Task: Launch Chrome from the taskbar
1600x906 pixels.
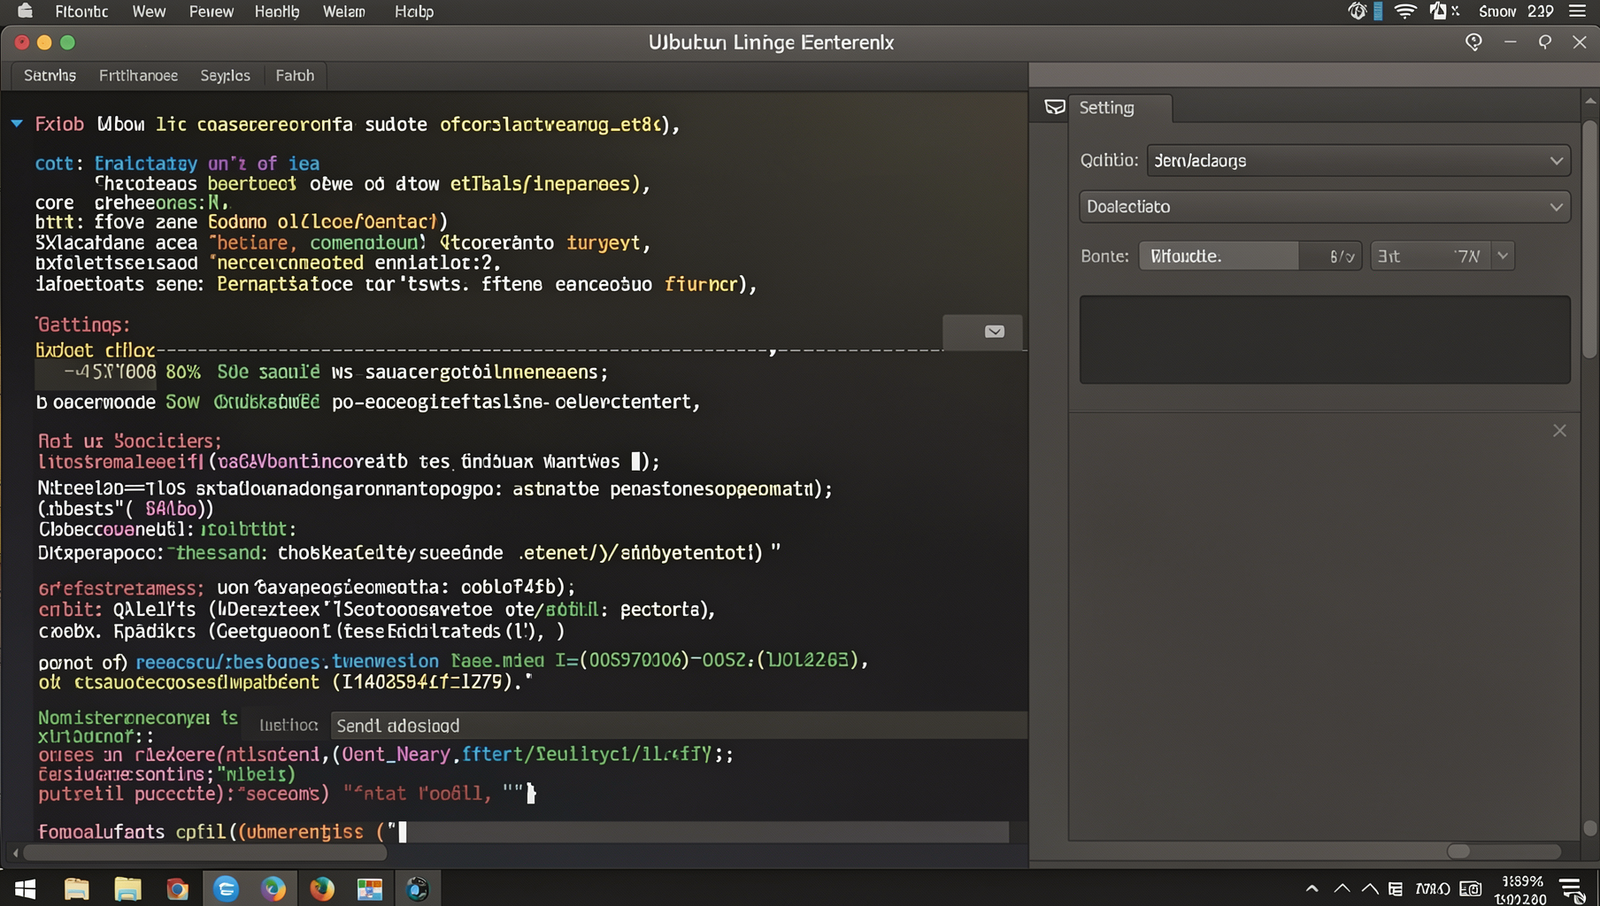Action: 177,888
